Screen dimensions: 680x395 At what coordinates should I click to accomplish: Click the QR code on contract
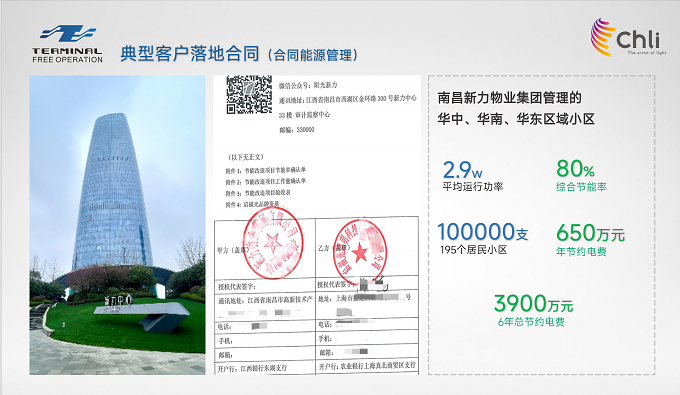pyautogui.click(x=249, y=95)
